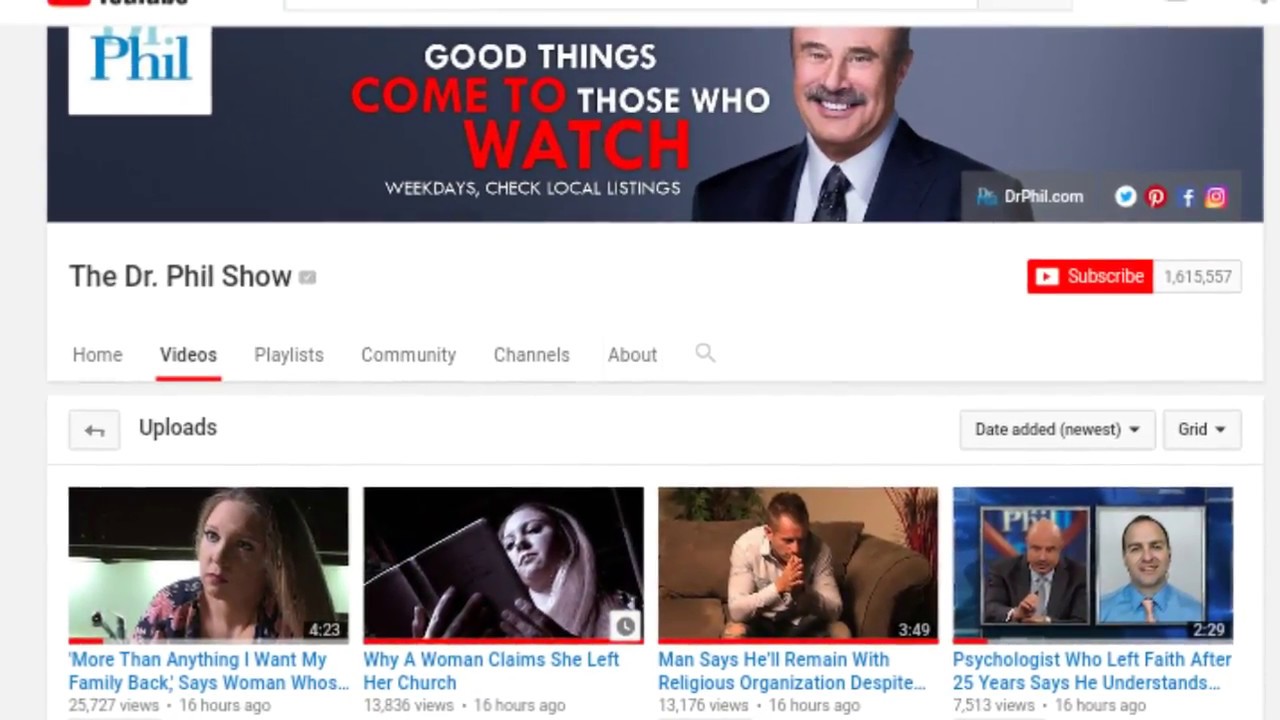Open thumbnail of psychologist split-screen video
The width and height of the screenshot is (1280, 720).
coord(1093,564)
